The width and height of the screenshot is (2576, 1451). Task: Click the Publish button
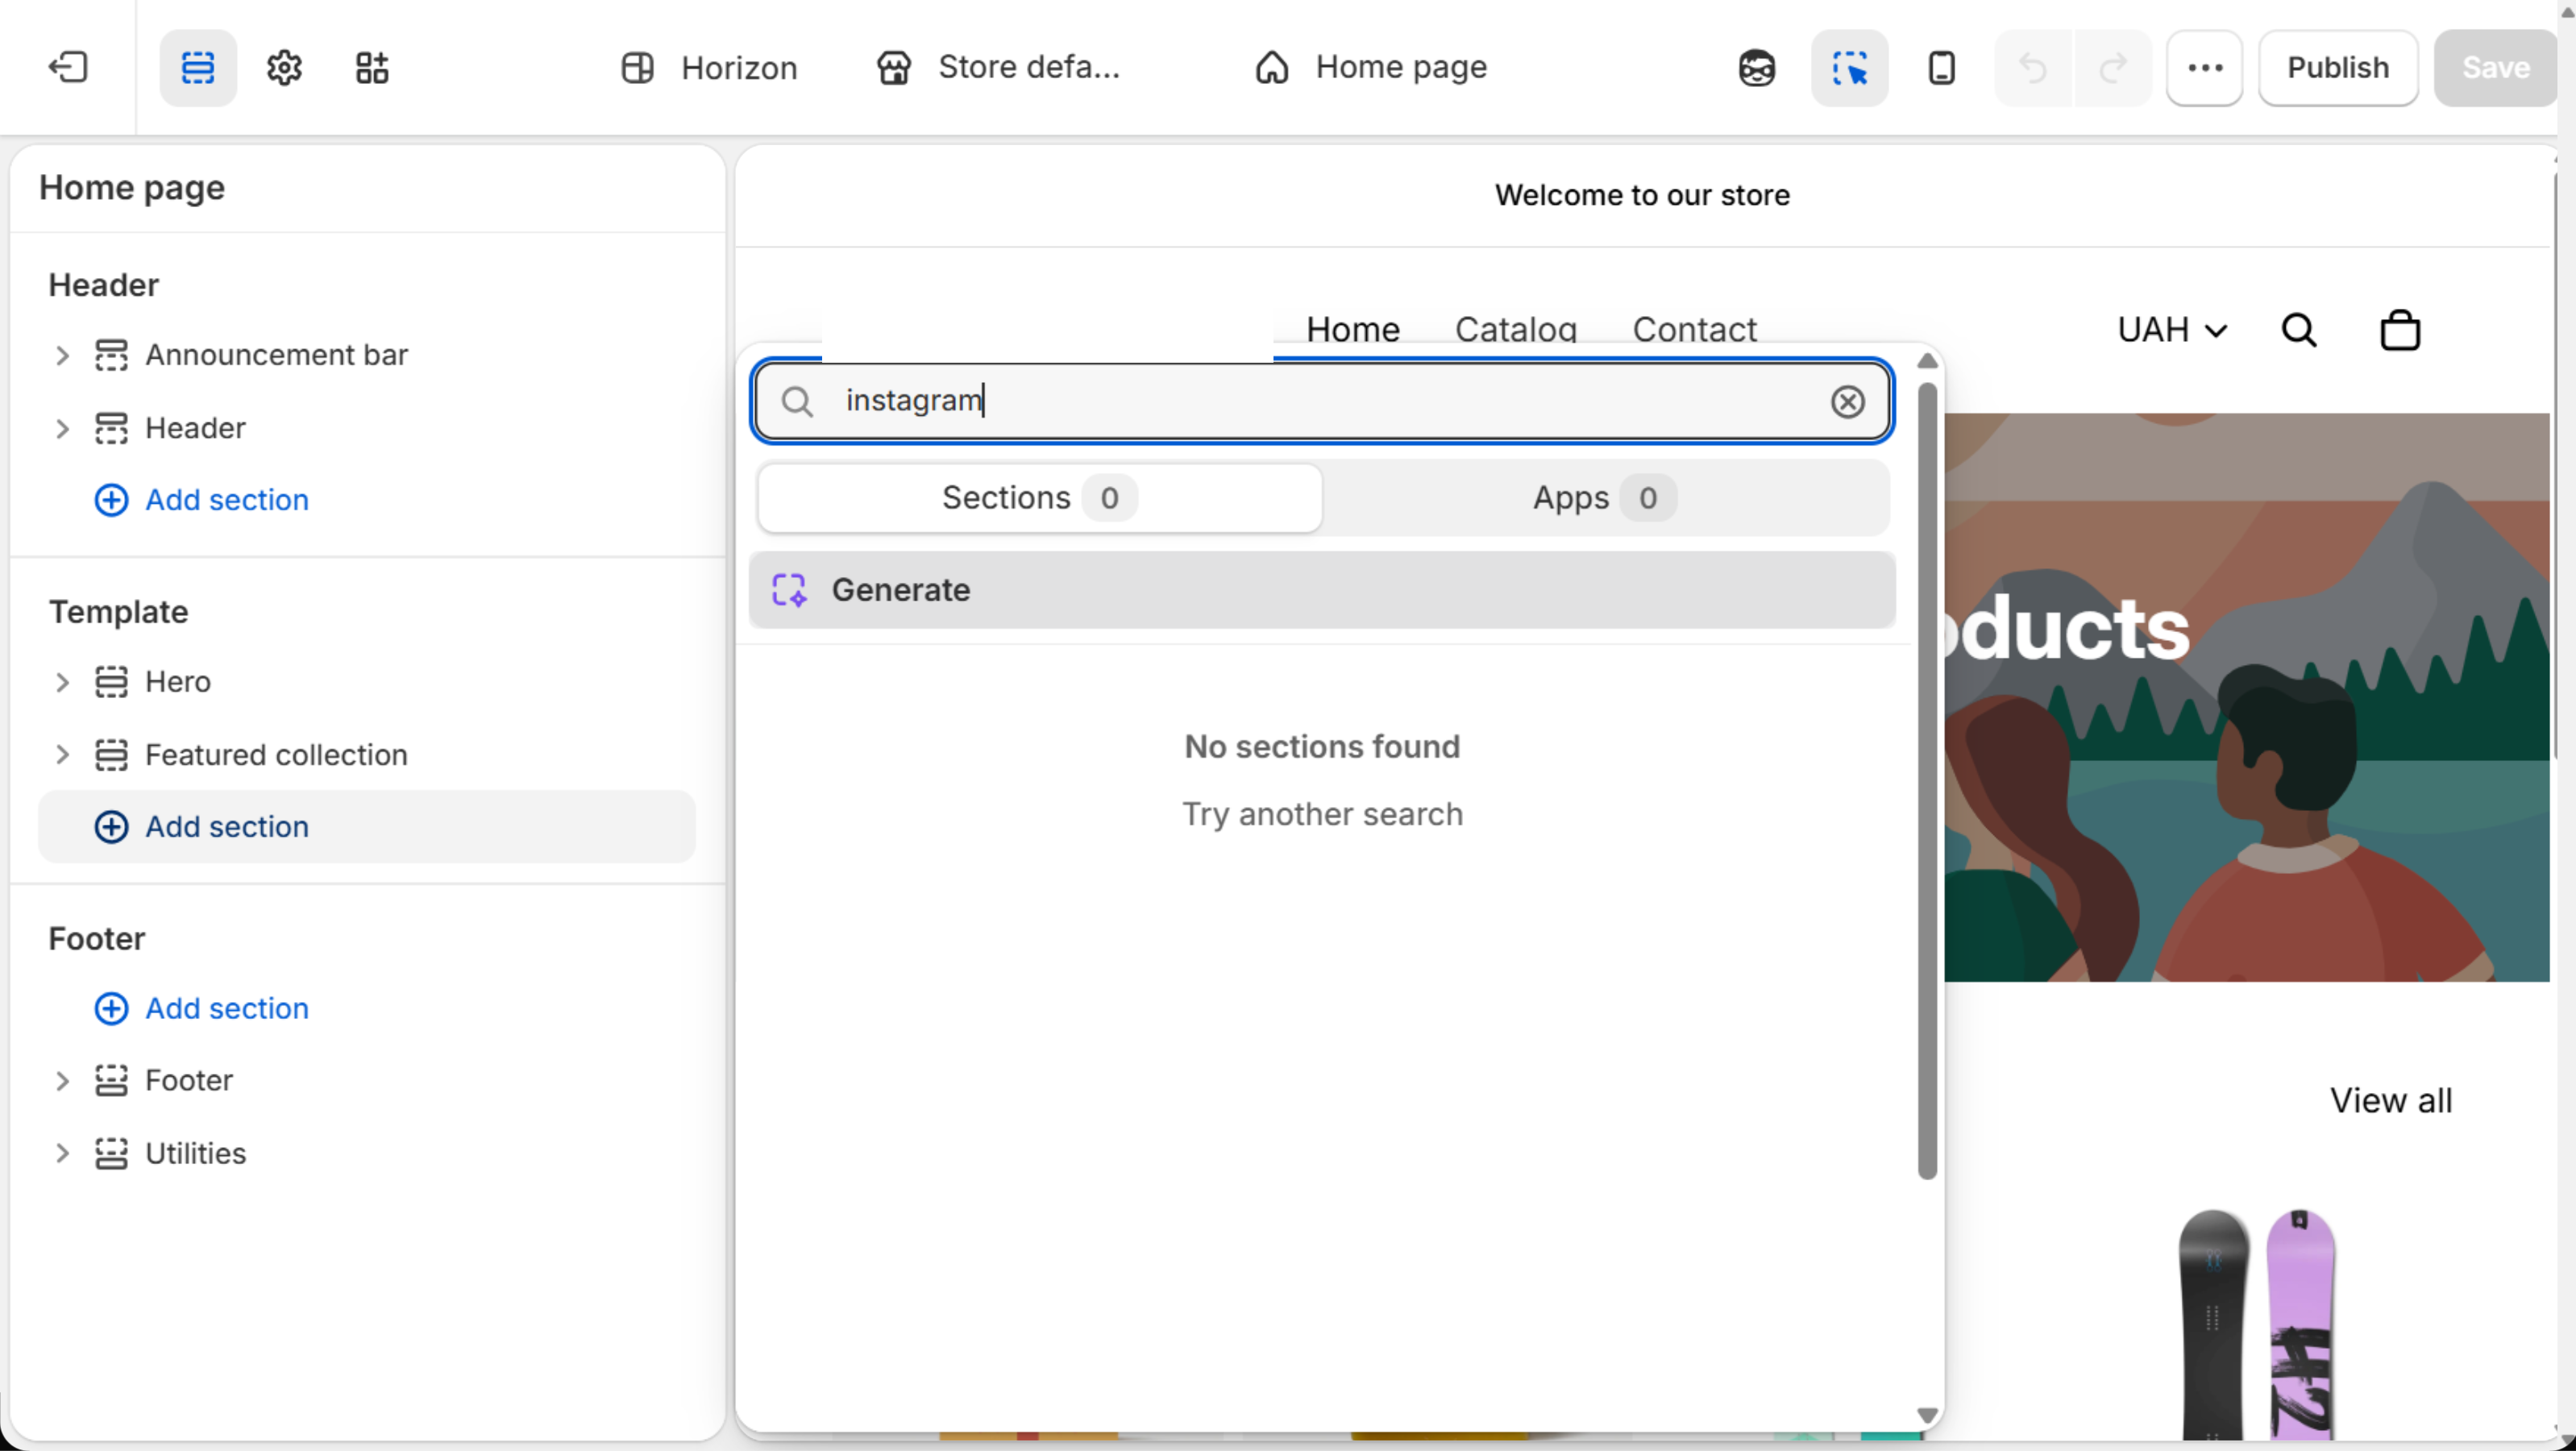(2337, 67)
